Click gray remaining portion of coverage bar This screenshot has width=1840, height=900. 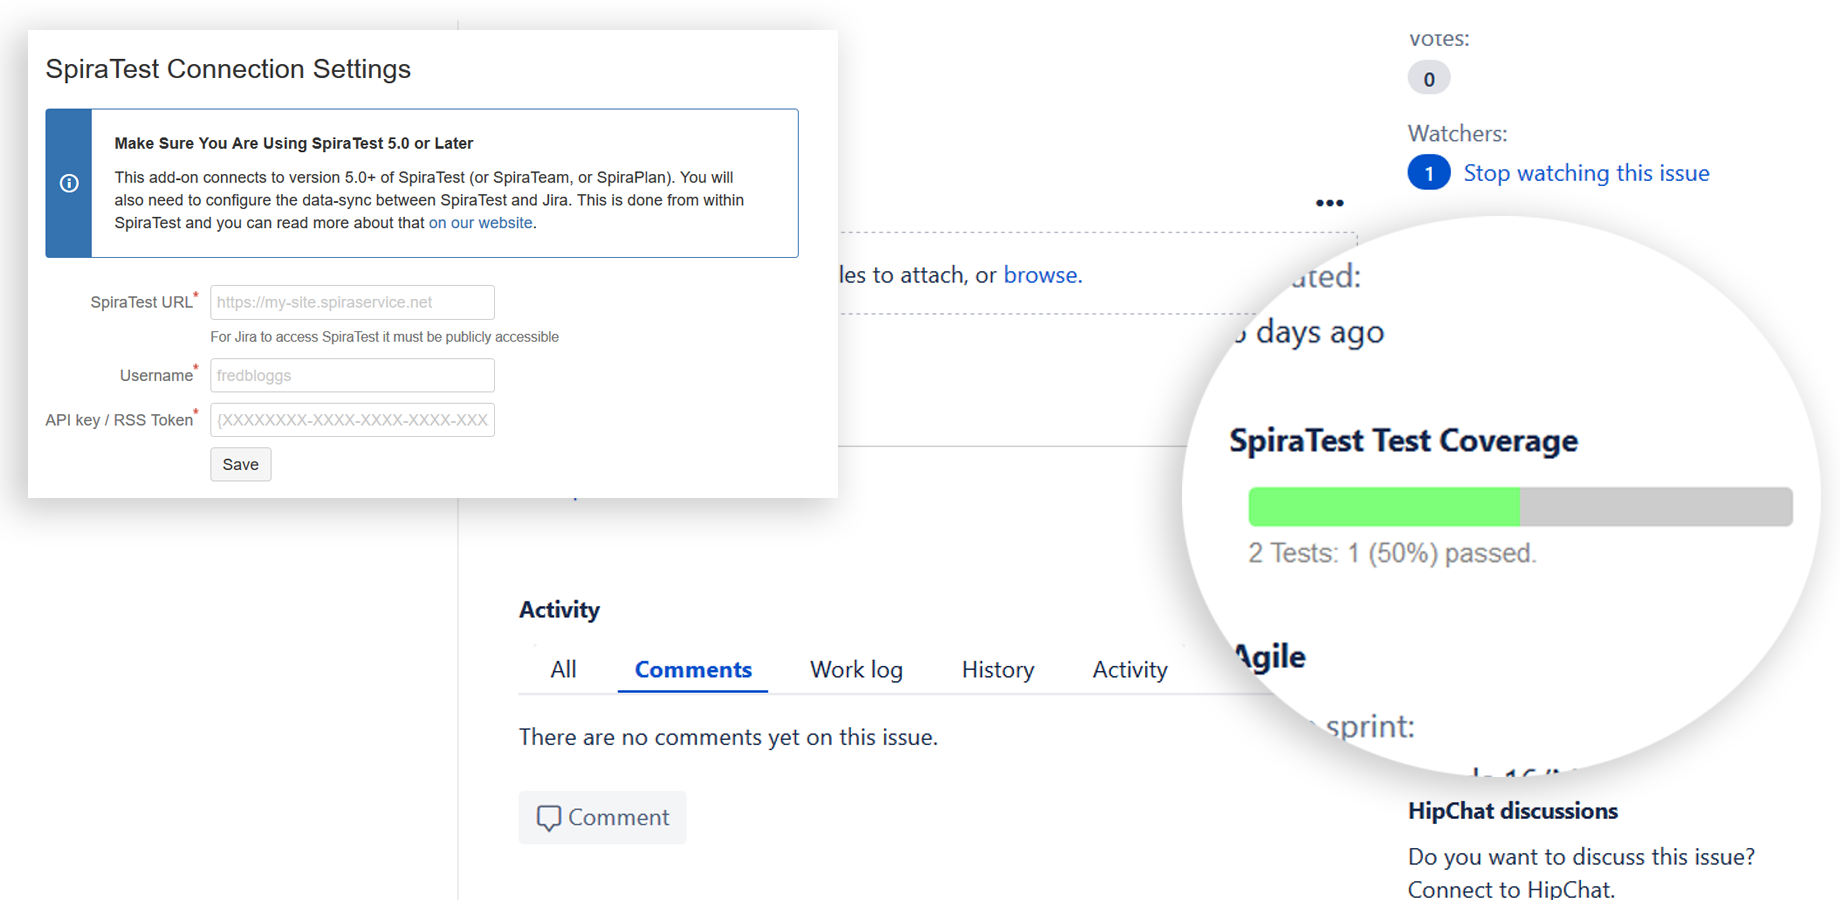(x=1655, y=507)
